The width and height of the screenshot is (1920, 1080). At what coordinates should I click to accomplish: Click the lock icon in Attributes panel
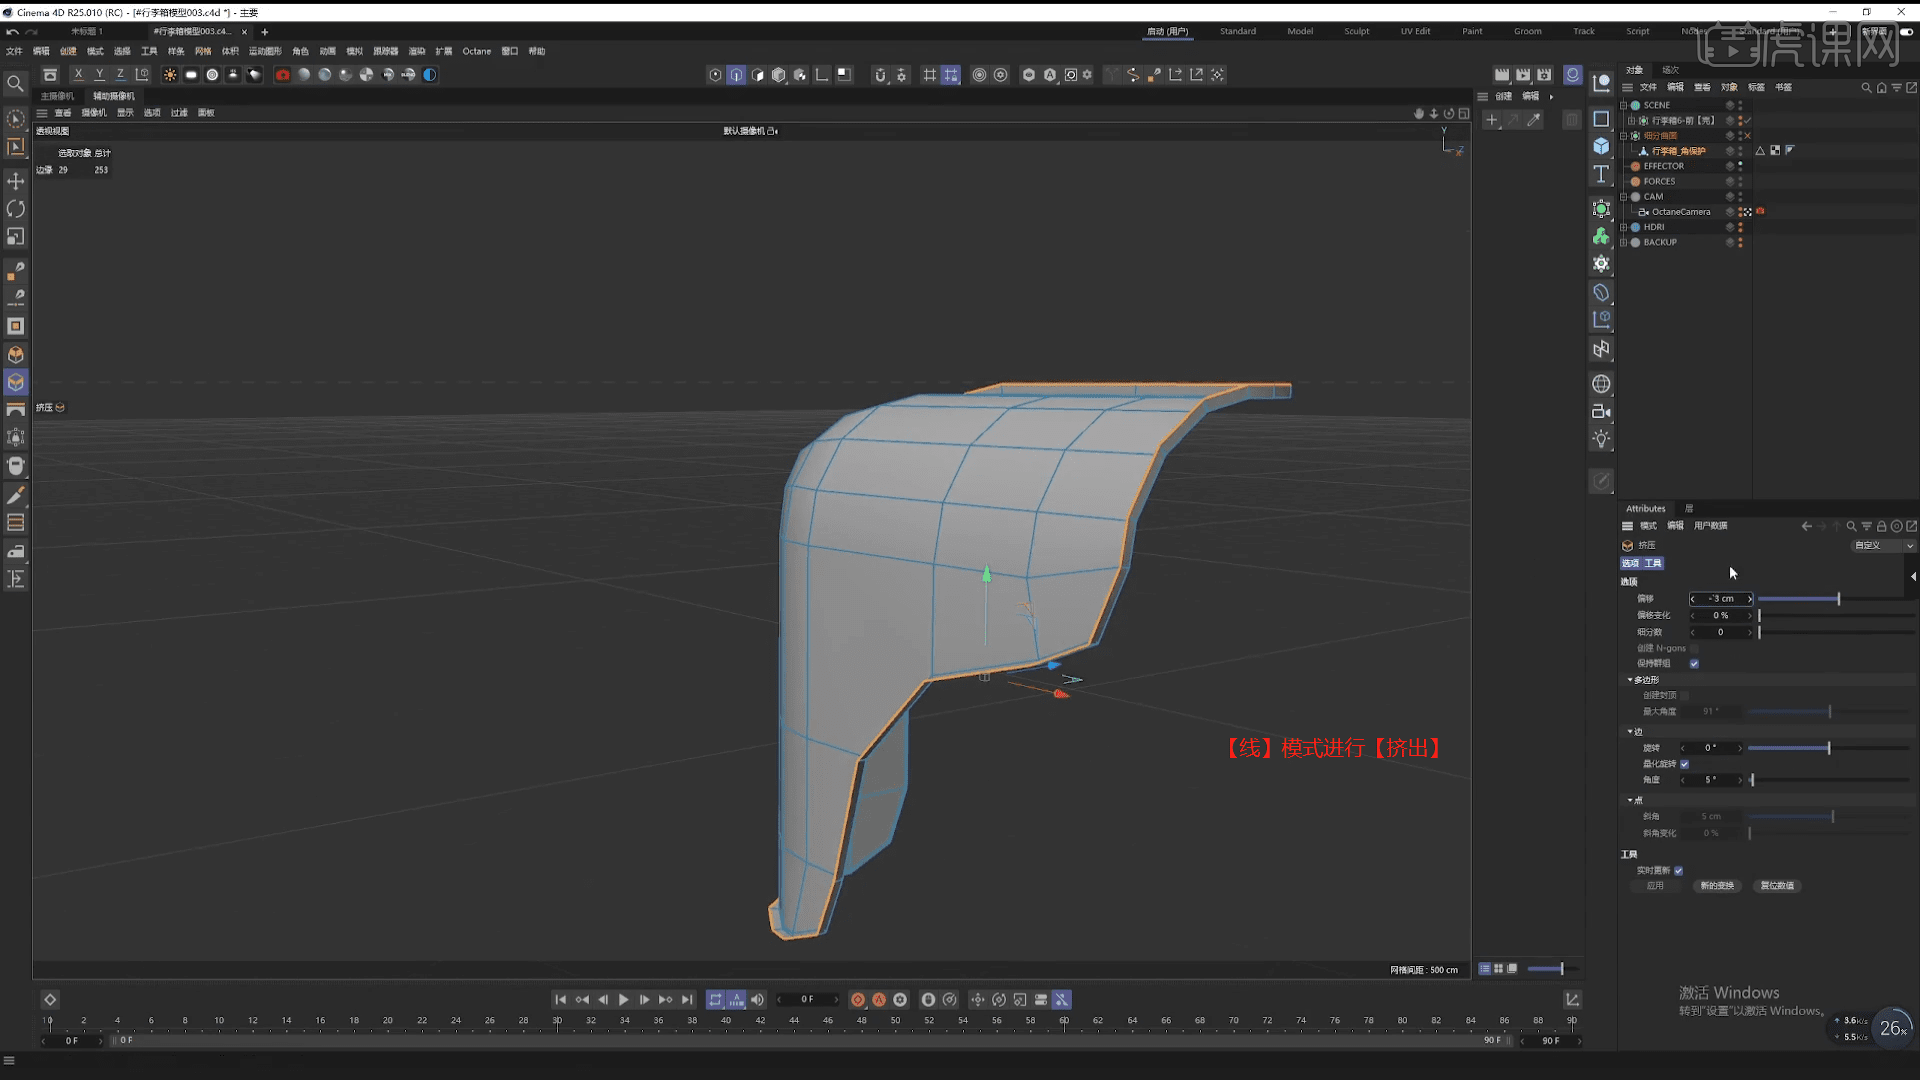click(x=1881, y=526)
